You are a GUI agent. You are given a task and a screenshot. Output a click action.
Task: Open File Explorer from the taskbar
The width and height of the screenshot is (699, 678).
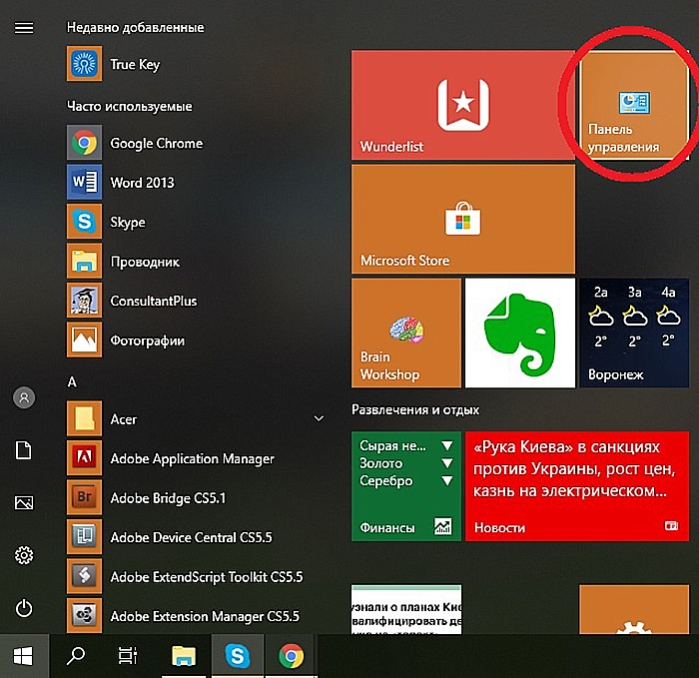tap(184, 656)
